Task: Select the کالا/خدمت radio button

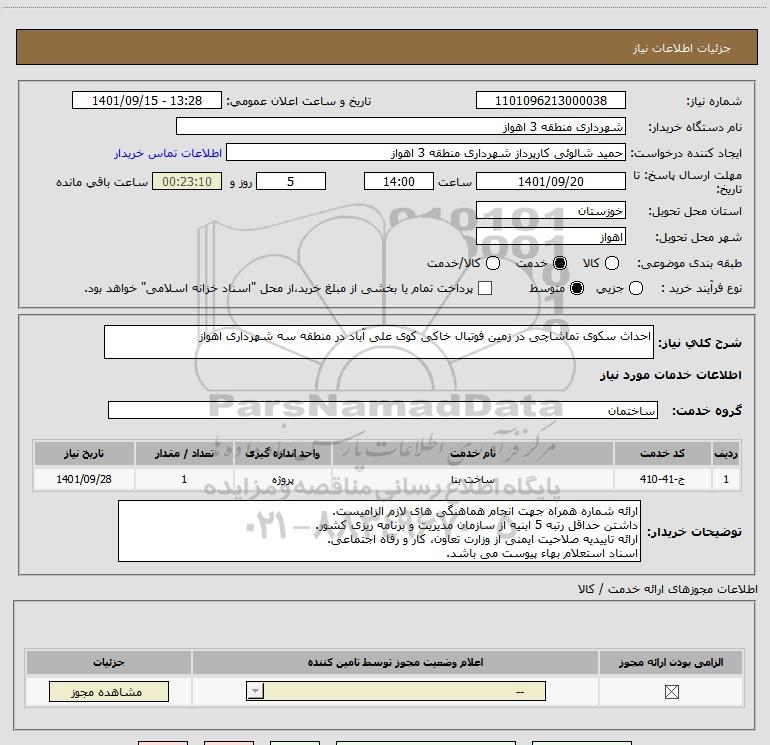Action: [x=493, y=264]
